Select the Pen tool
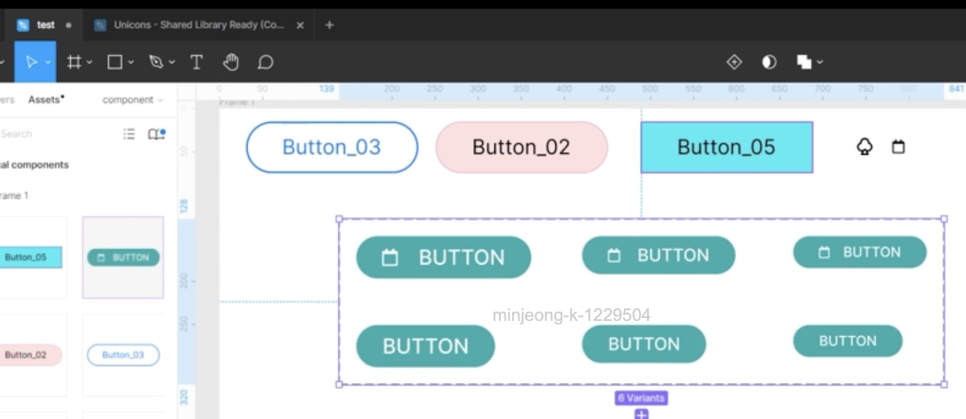This screenshot has height=419, width=966. pos(156,62)
